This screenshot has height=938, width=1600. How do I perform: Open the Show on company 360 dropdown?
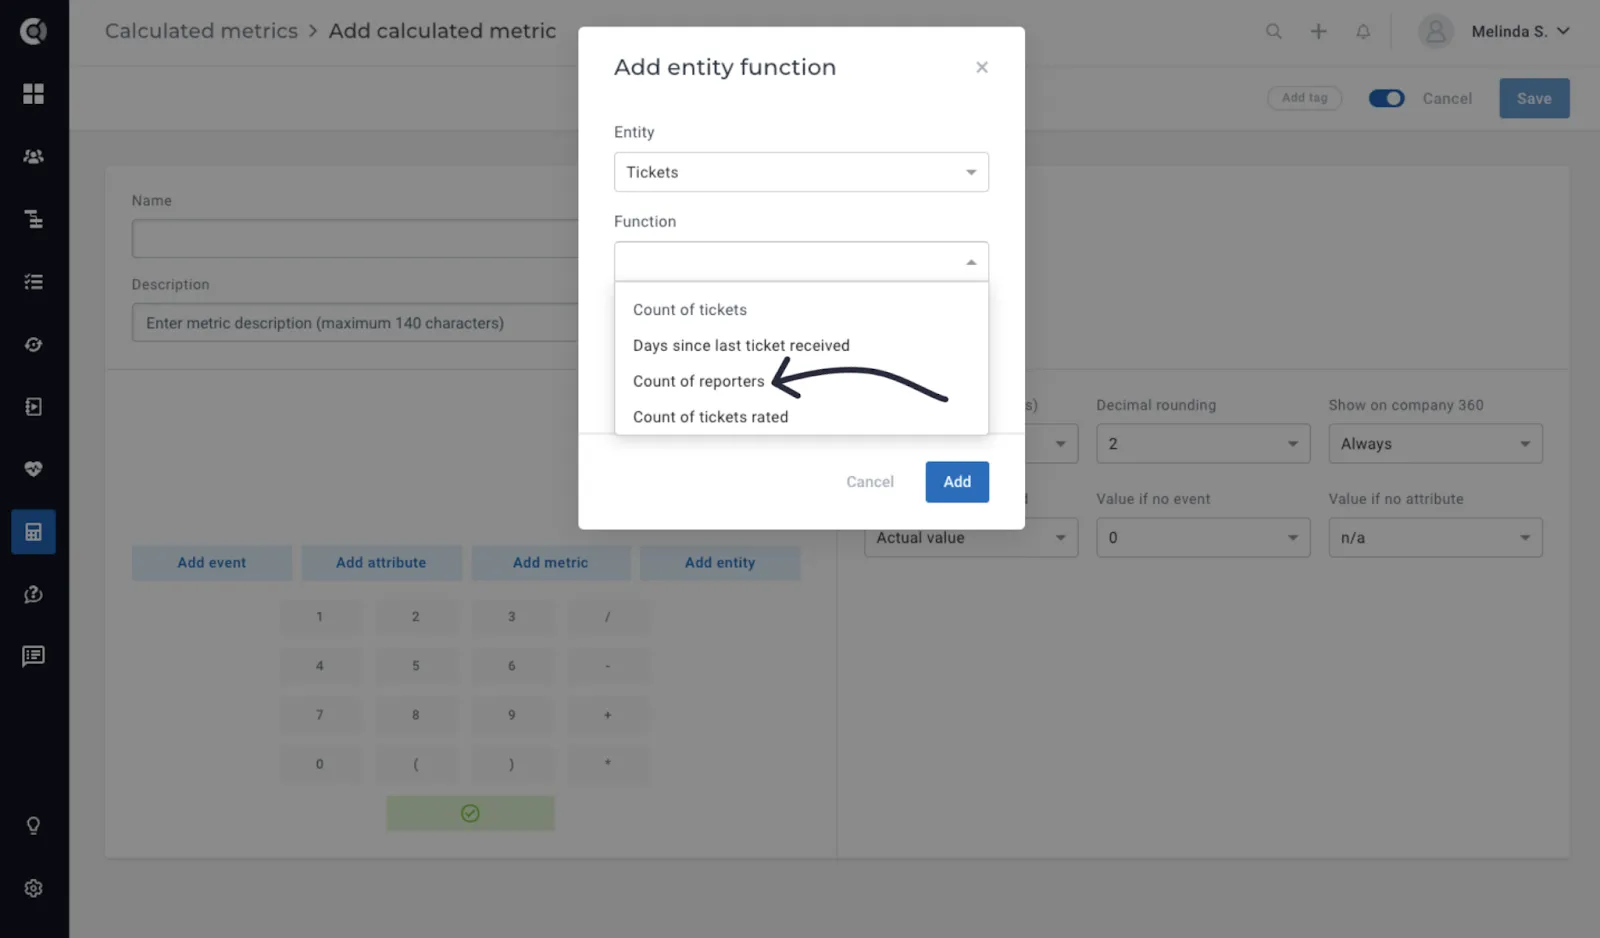(1435, 444)
